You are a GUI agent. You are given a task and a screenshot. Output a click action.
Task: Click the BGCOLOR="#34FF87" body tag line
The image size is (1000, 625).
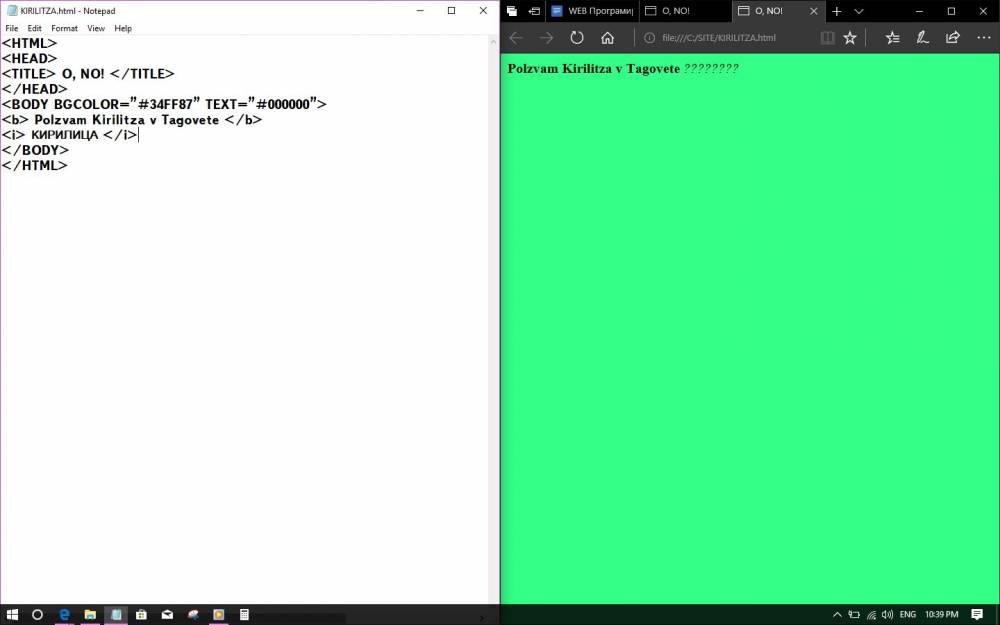pyautogui.click(x=164, y=104)
